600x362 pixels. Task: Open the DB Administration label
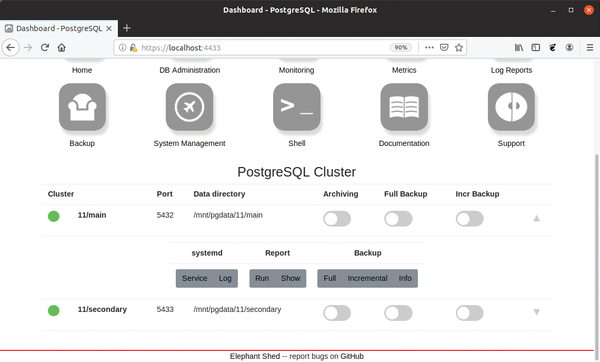(x=189, y=70)
